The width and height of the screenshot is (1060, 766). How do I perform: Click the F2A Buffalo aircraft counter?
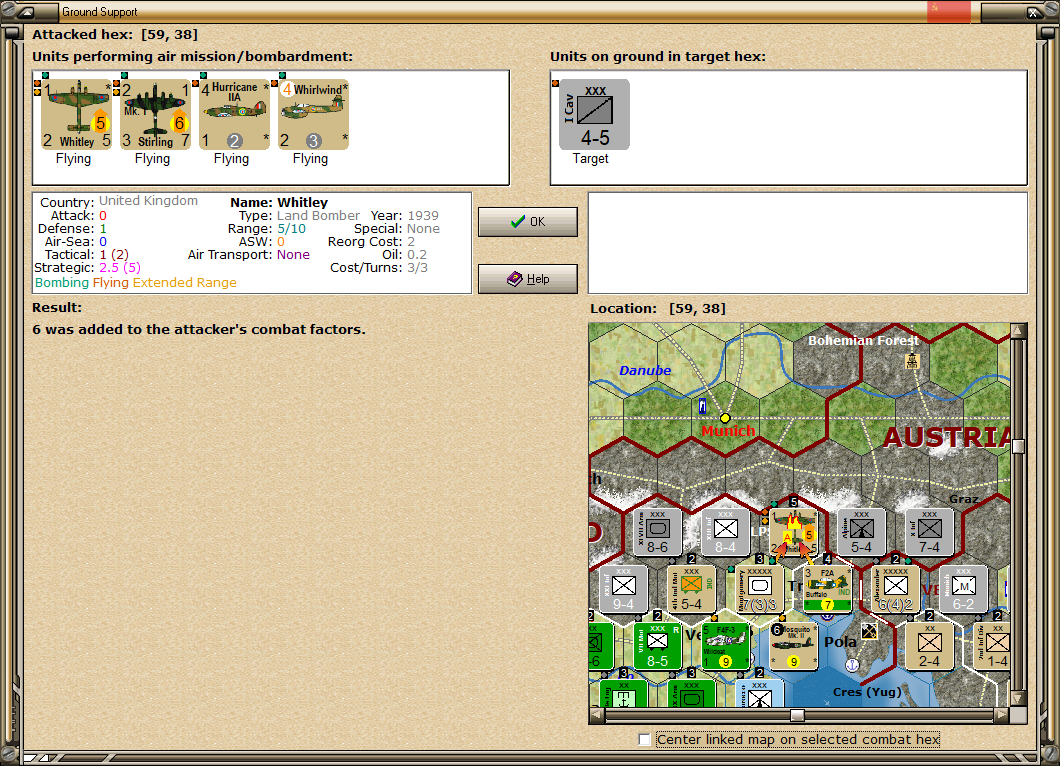pos(827,590)
